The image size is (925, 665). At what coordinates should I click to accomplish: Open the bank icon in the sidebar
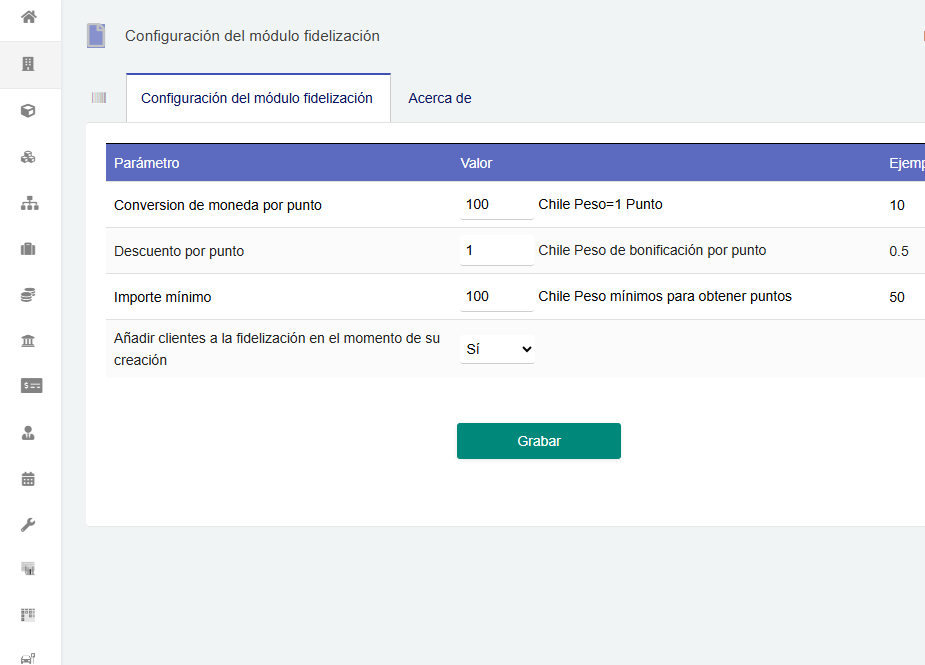pos(29,340)
